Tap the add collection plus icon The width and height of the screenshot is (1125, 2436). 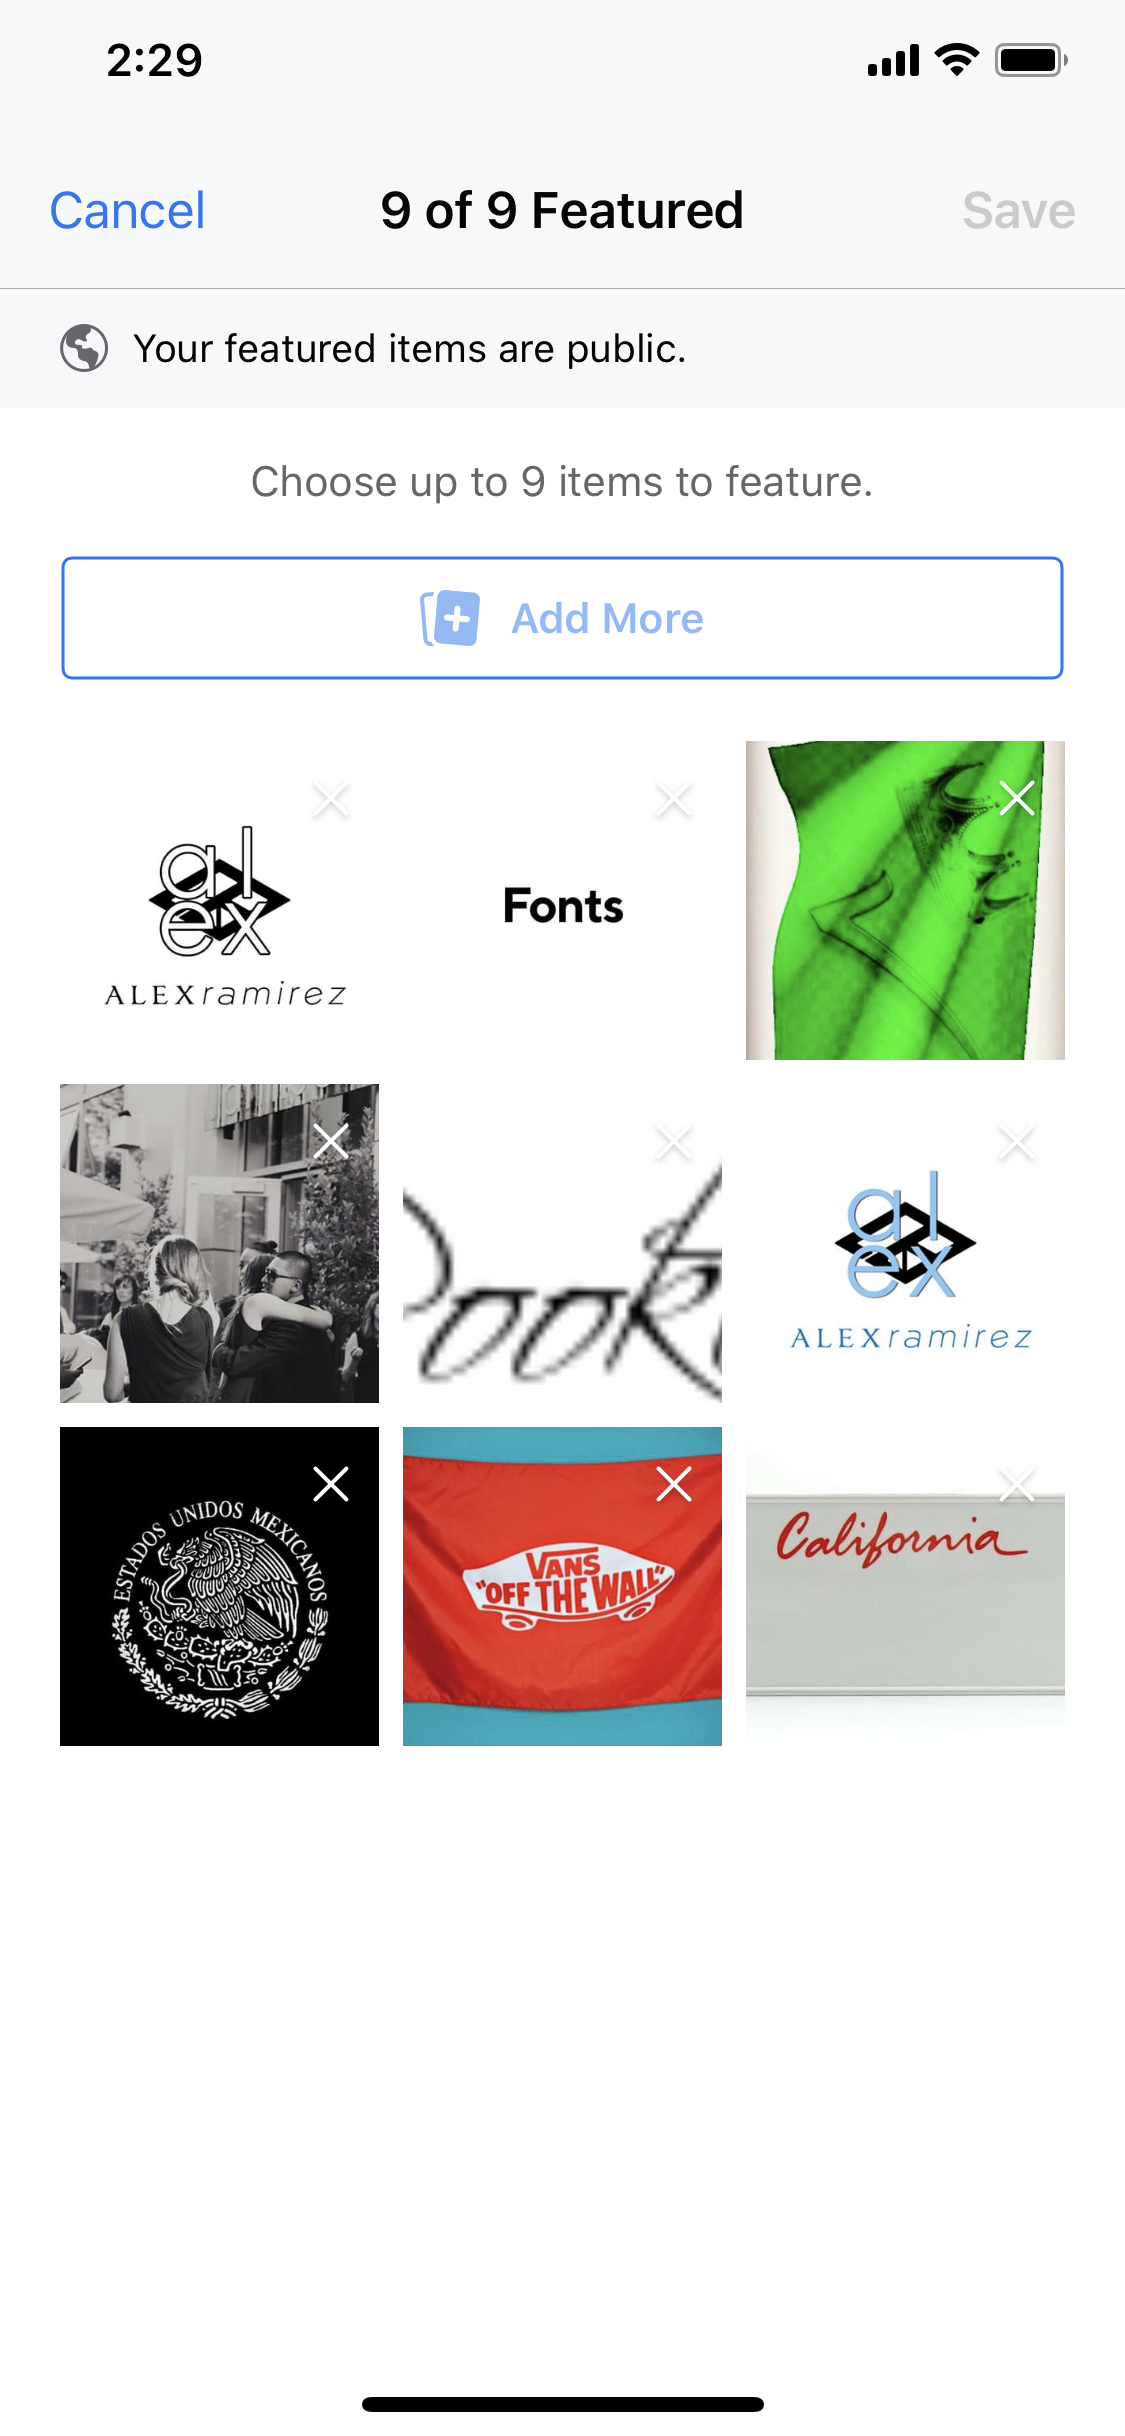(450, 618)
